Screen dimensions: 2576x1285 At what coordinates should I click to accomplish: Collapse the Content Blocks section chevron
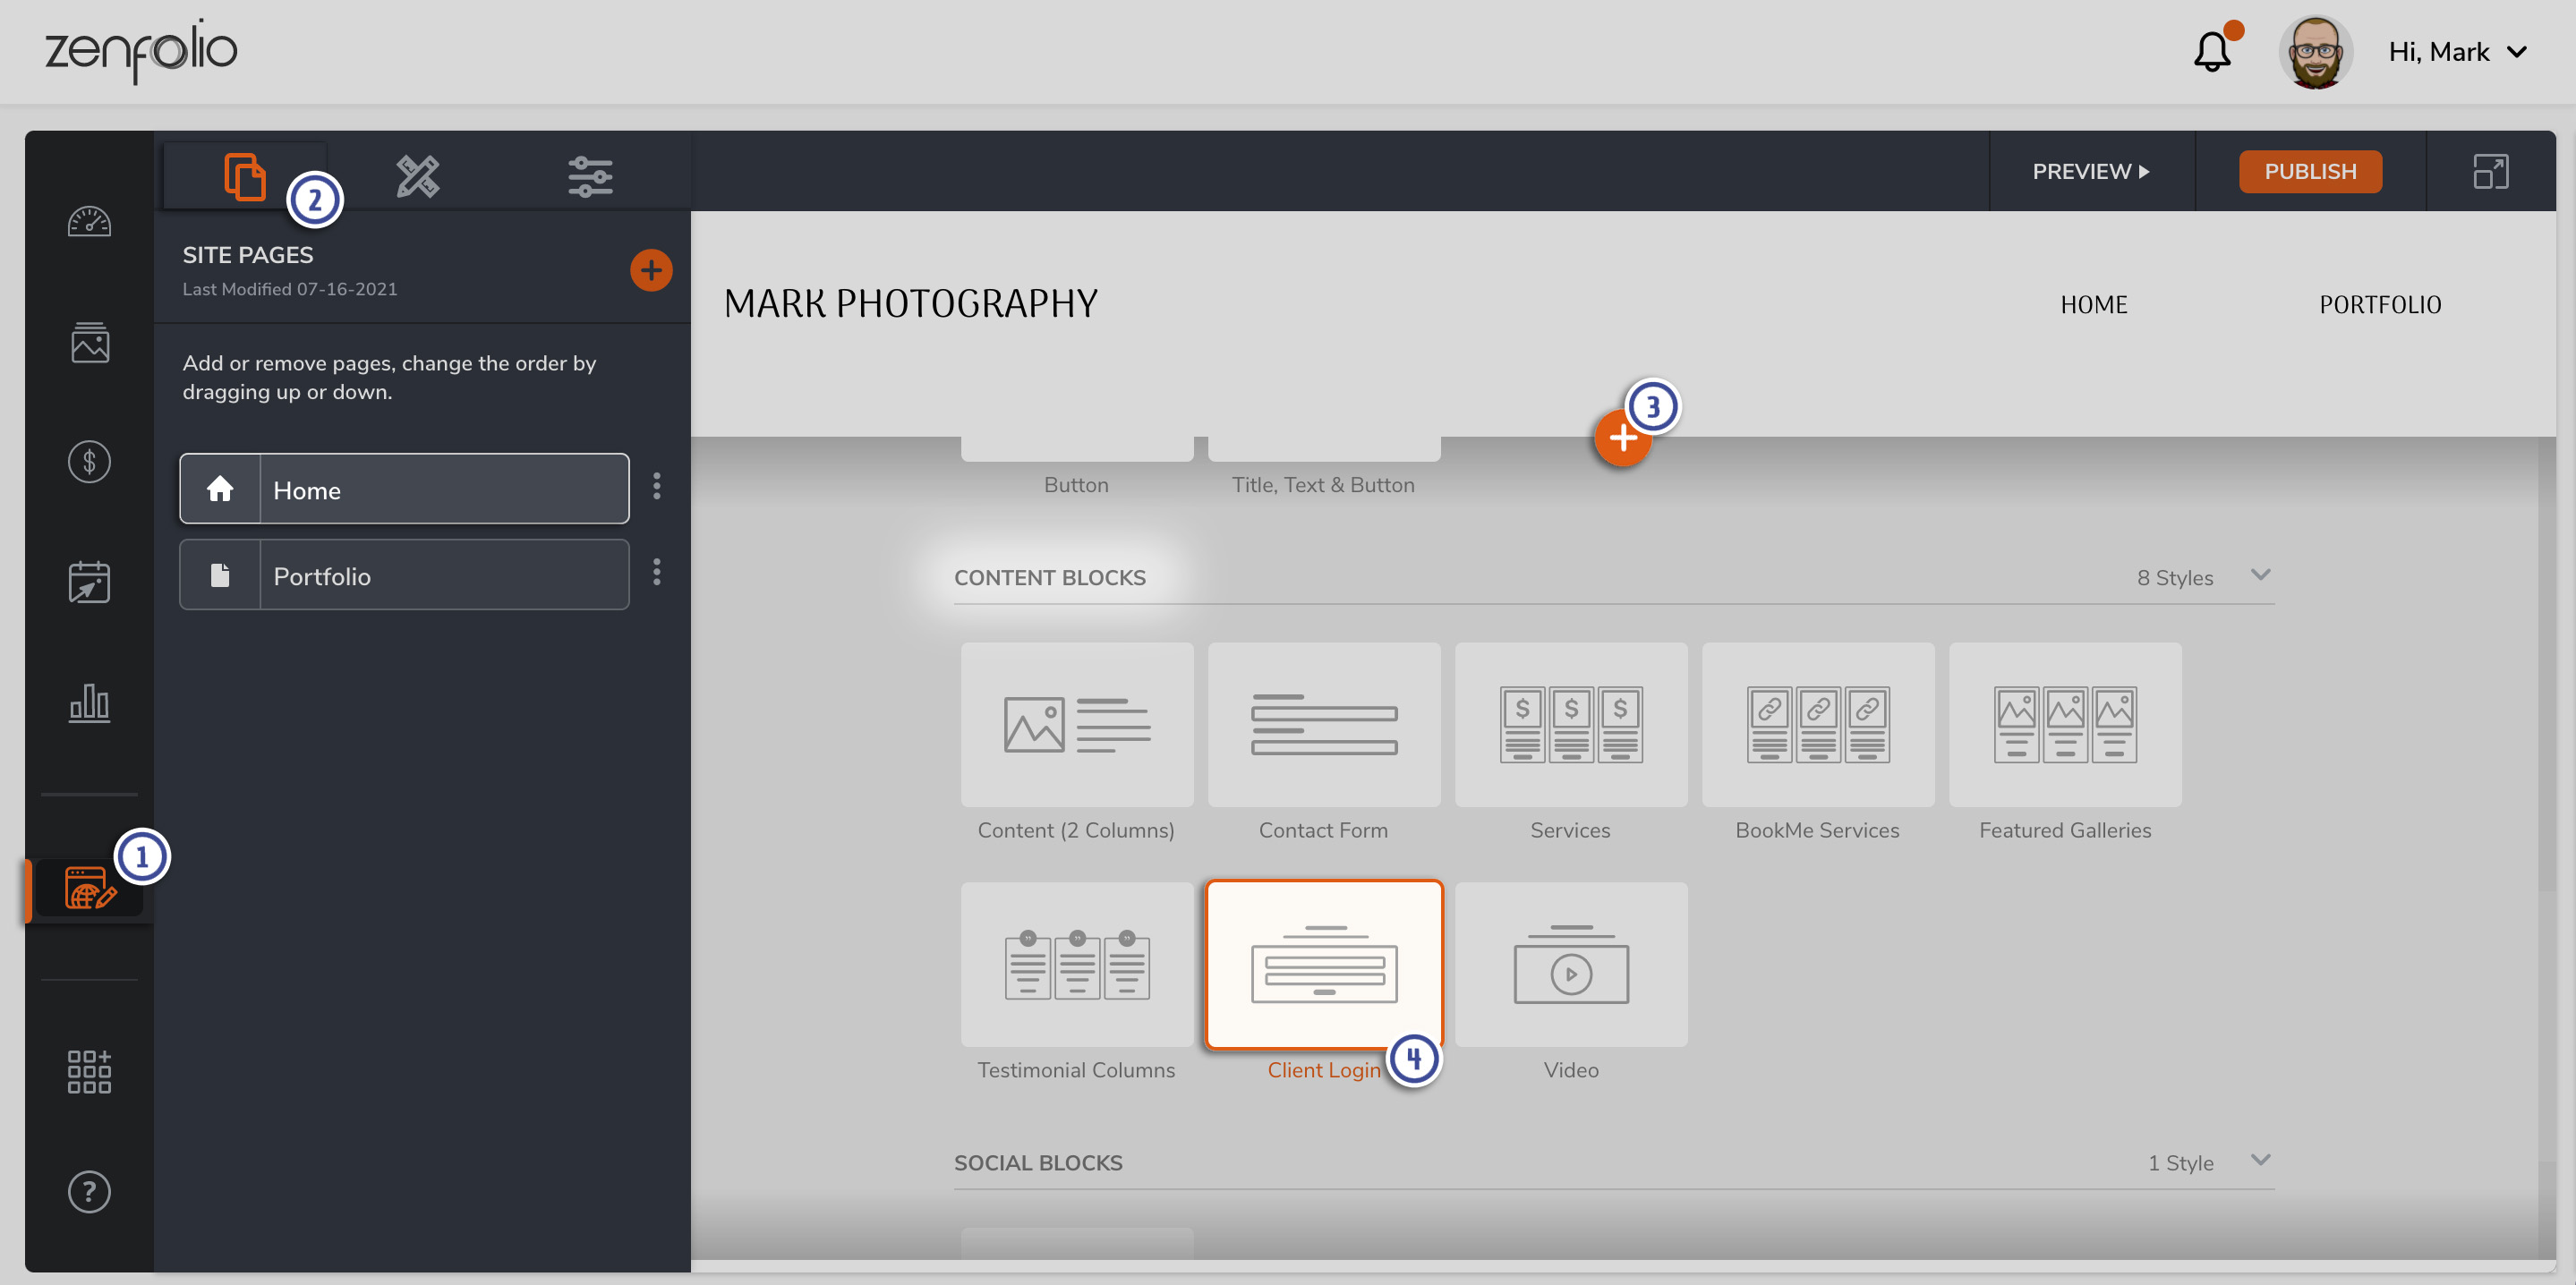coord(2260,575)
